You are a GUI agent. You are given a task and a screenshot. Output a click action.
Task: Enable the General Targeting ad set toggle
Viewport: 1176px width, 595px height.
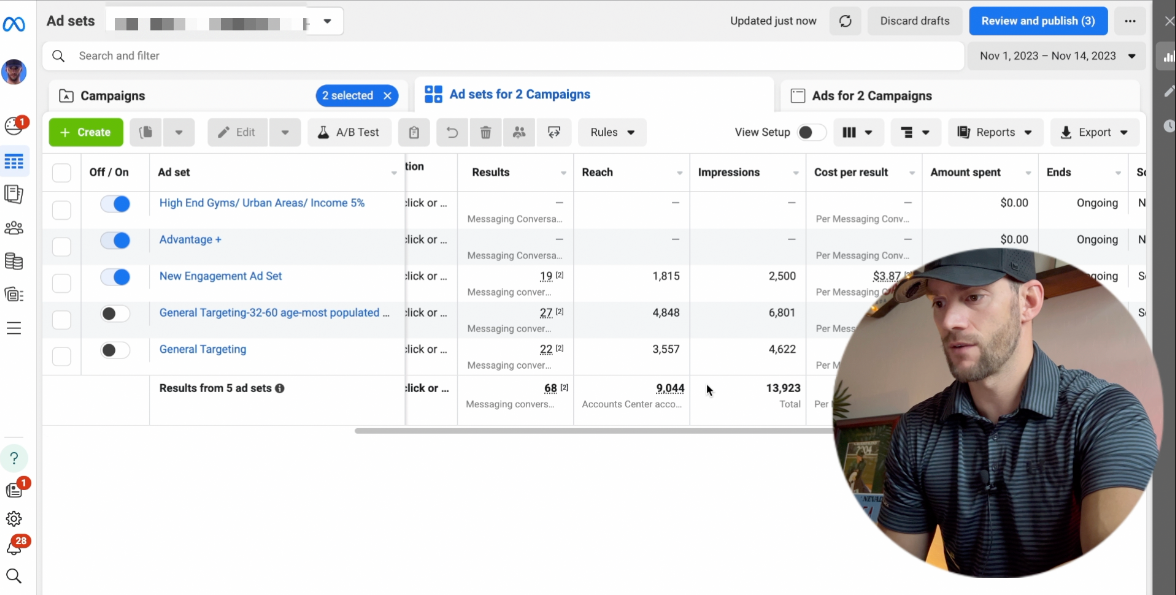(x=116, y=350)
